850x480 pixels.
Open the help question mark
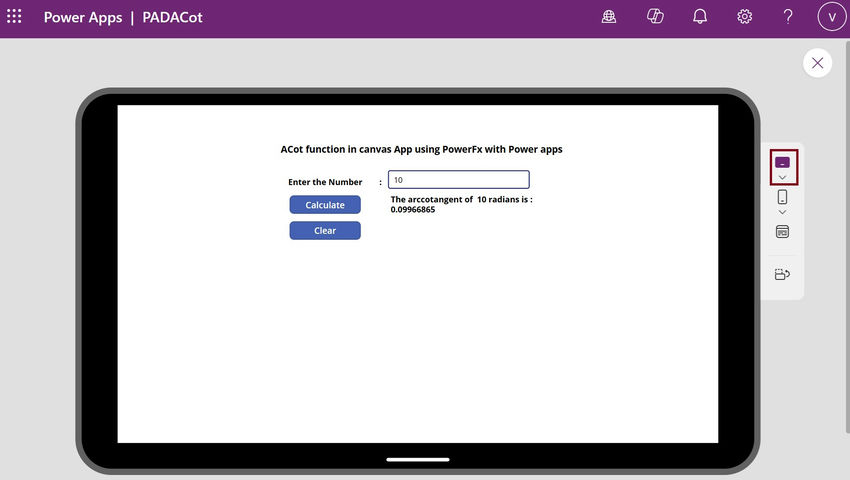[x=788, y=17]
